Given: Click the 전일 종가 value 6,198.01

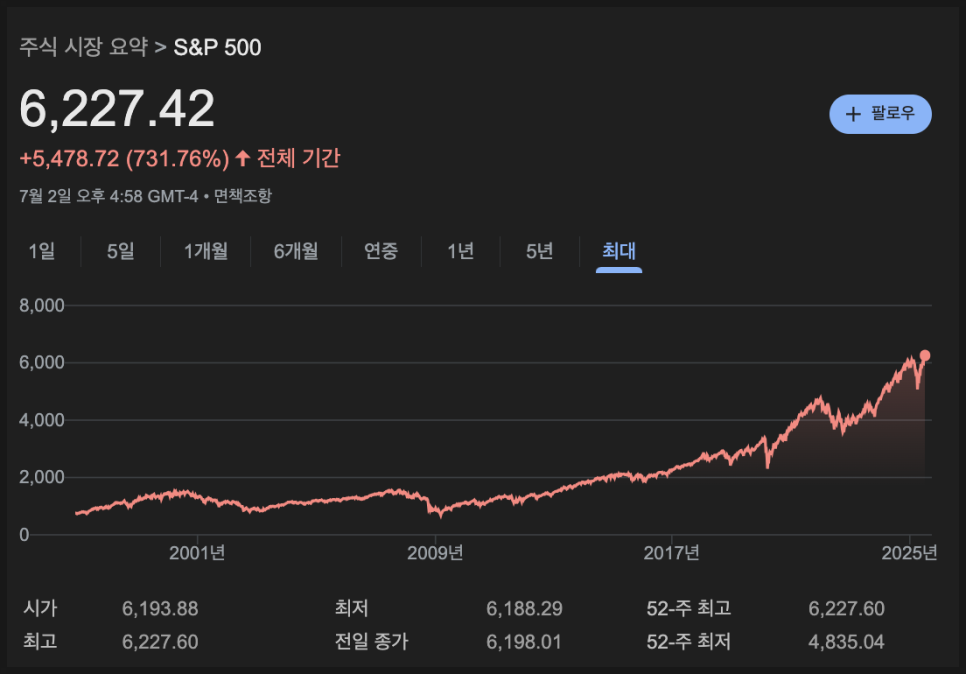Looking at the screenshot, I should (524, 642).
